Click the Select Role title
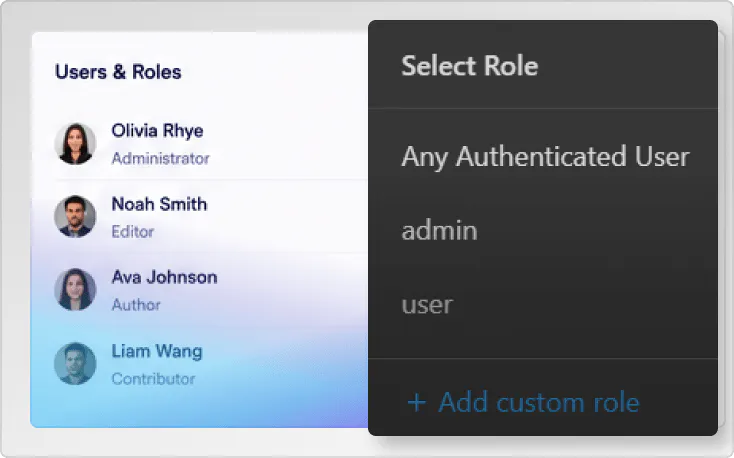The width and height of the screenshot is (734, 458). click(x=470, y=66)
